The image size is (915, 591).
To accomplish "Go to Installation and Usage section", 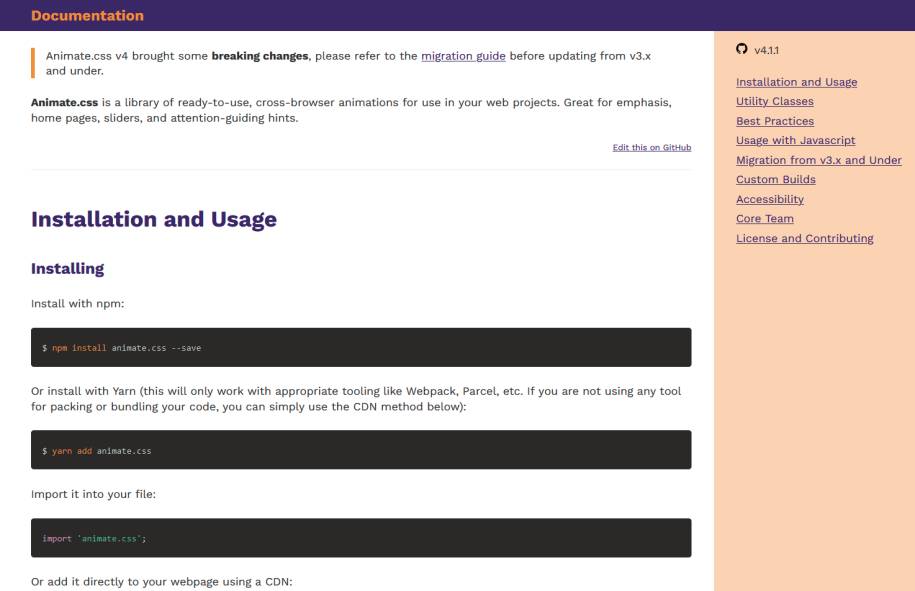I will (x=797, y=82).
